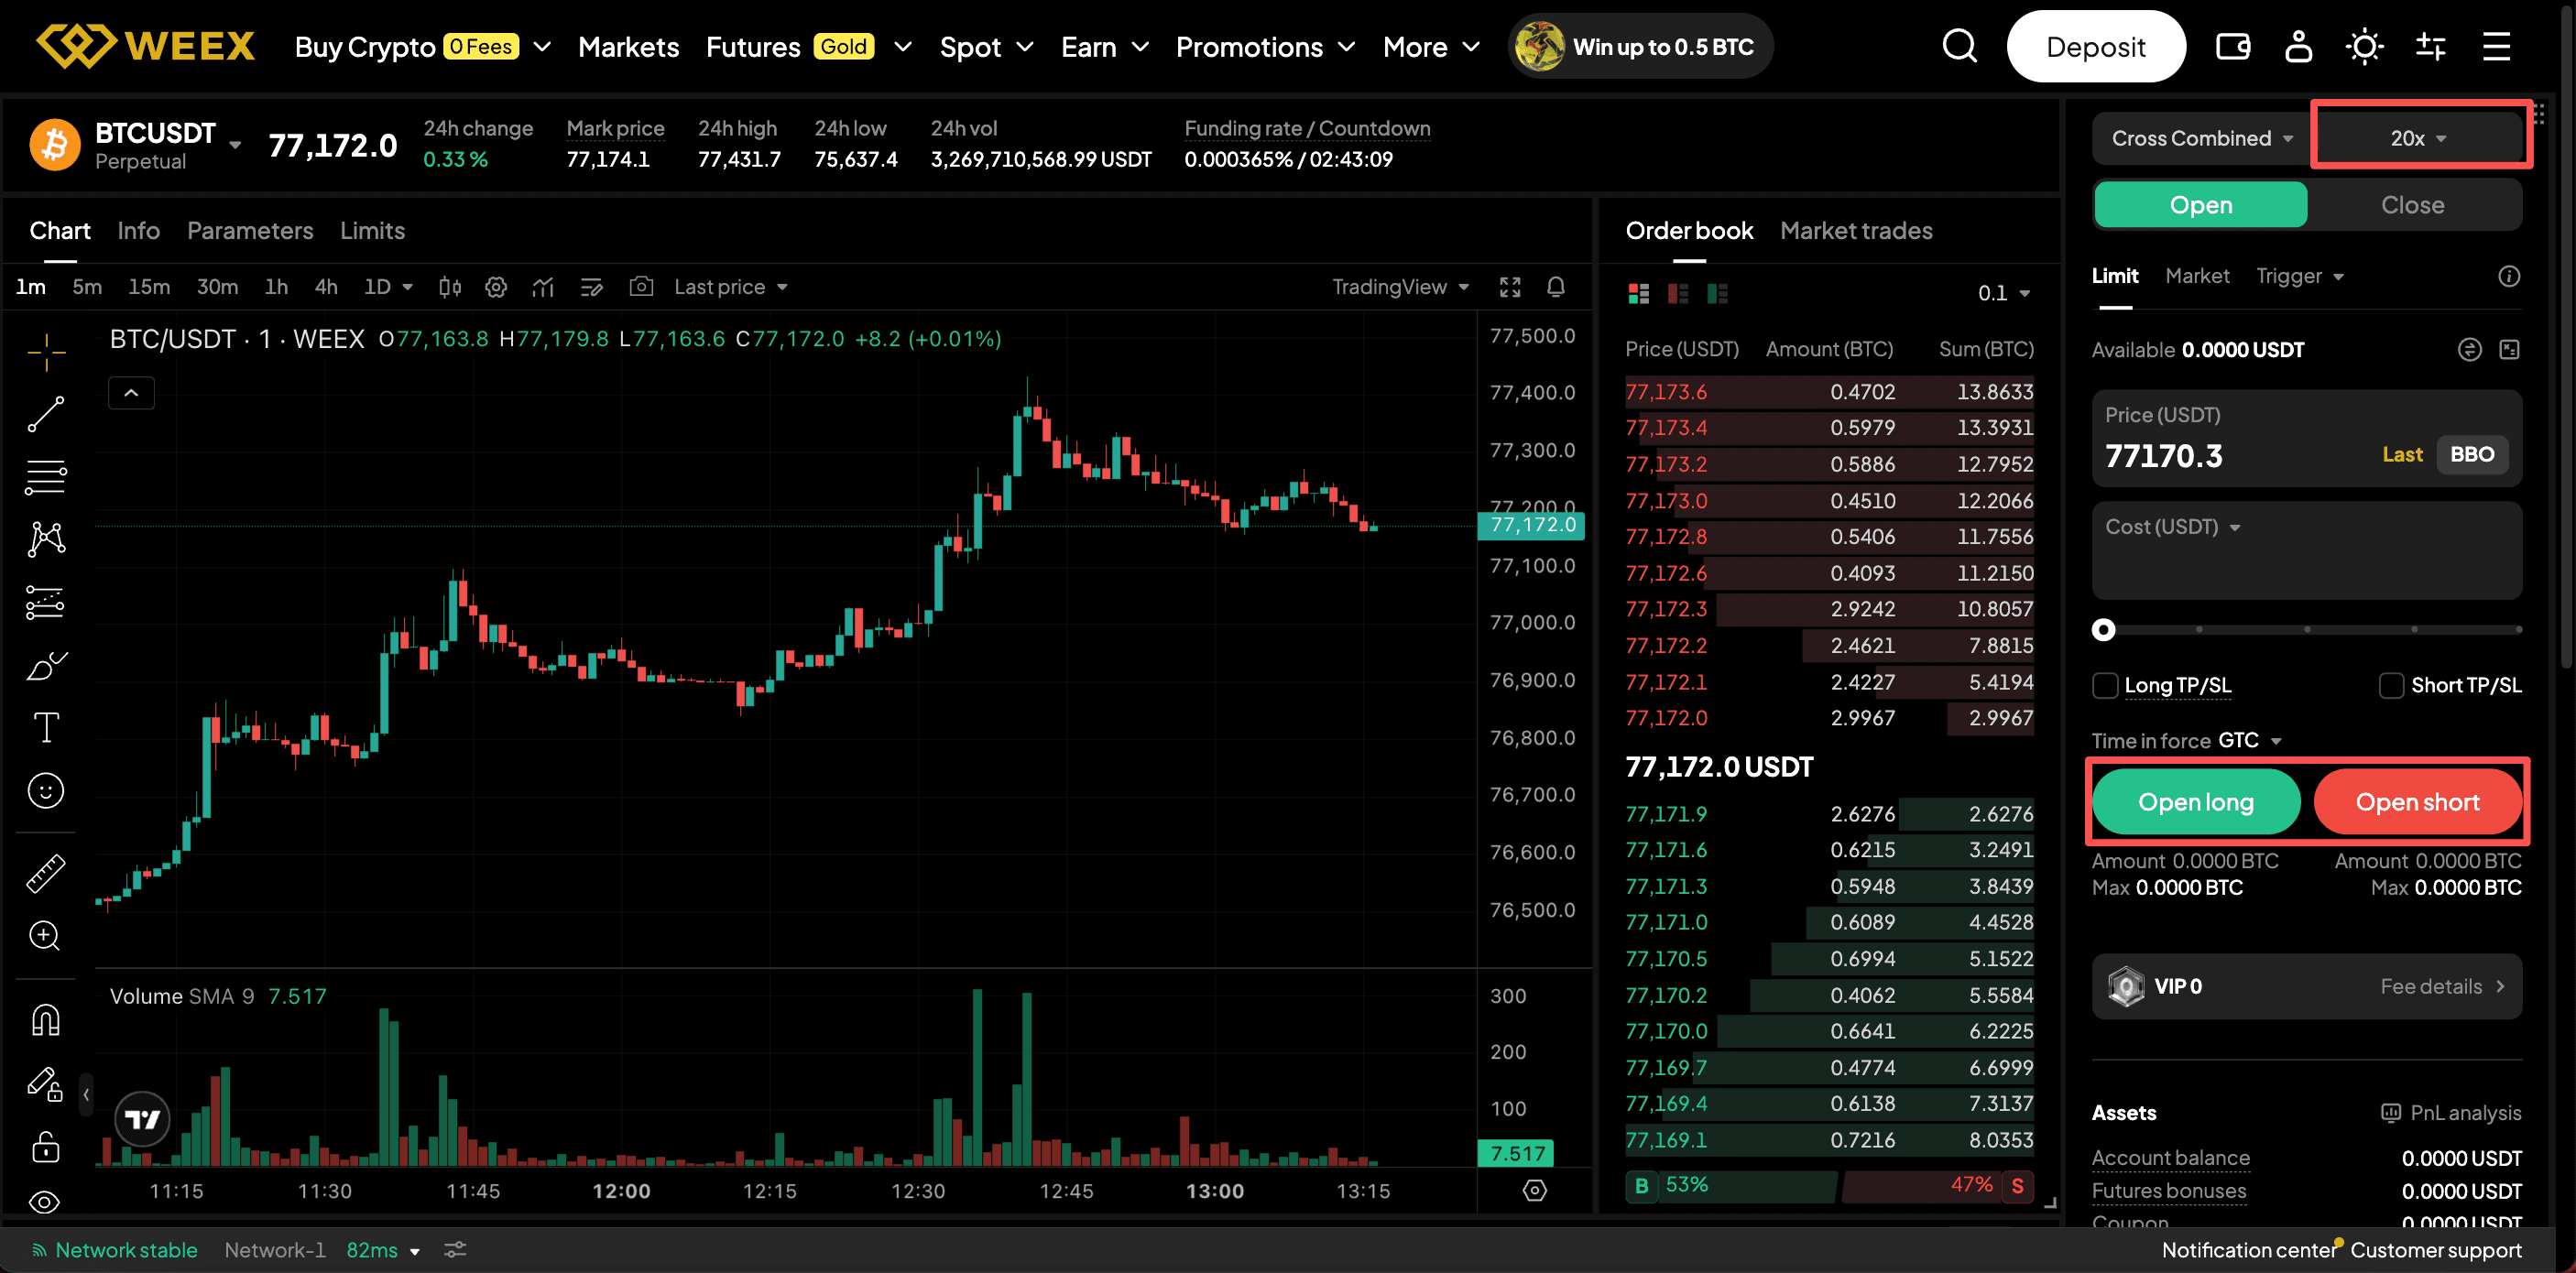Select the forecasting position tool

(x=46, y=603)
